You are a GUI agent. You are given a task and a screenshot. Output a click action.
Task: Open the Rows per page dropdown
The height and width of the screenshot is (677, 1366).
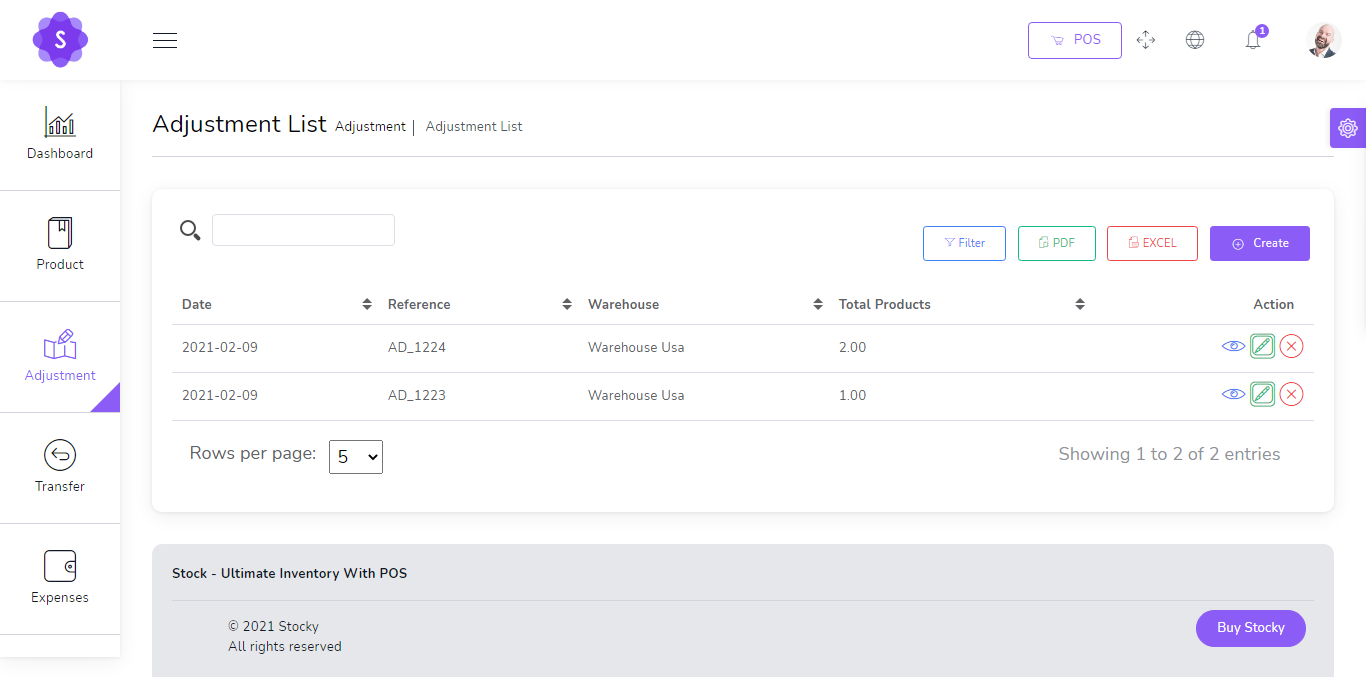[355, 456]
